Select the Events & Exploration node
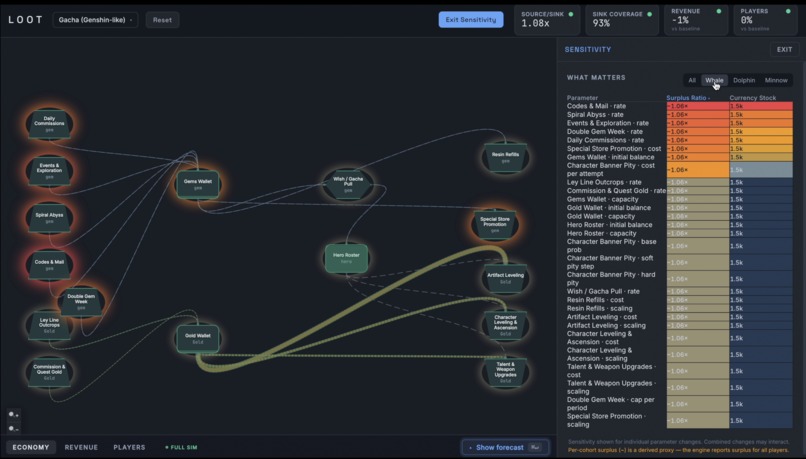 point(49,171)
